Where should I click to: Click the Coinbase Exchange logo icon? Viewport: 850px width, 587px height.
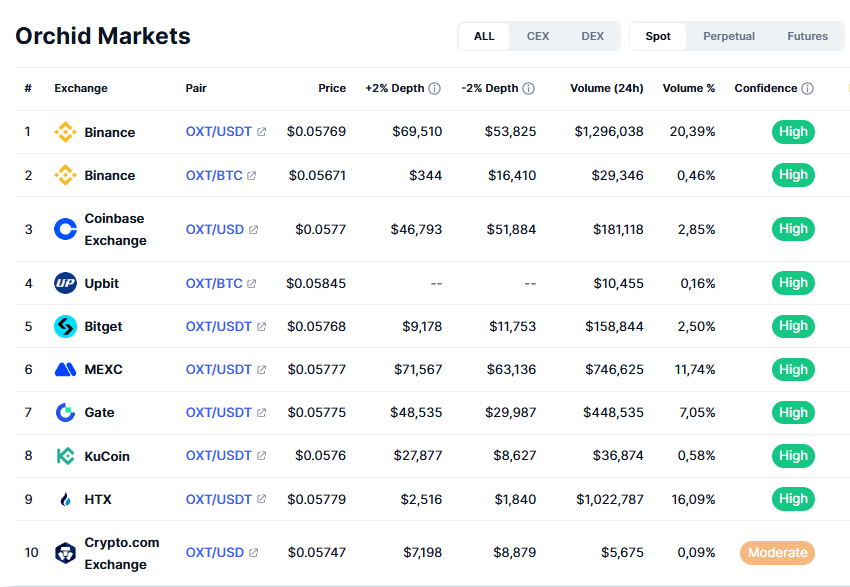click(65, 229)
